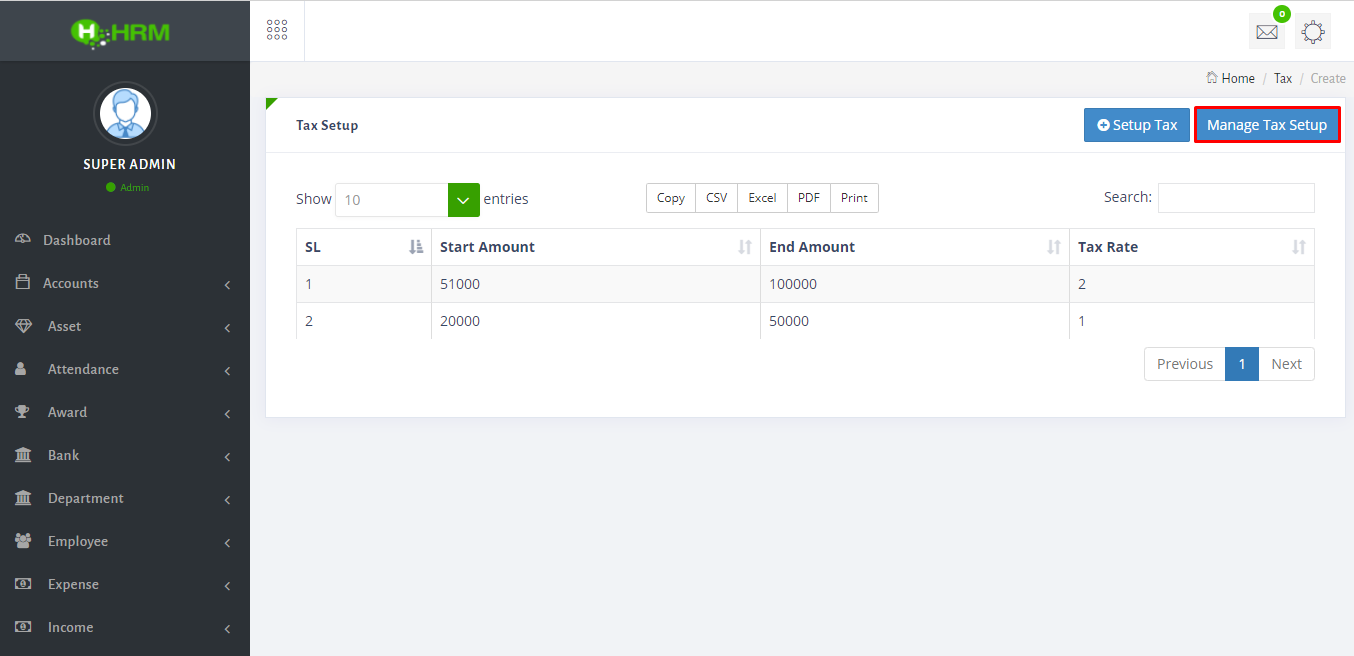Click the app grid icon in the header
Image resolution: width=1354 pixels, height=656 pixels.
coord(277,29)
